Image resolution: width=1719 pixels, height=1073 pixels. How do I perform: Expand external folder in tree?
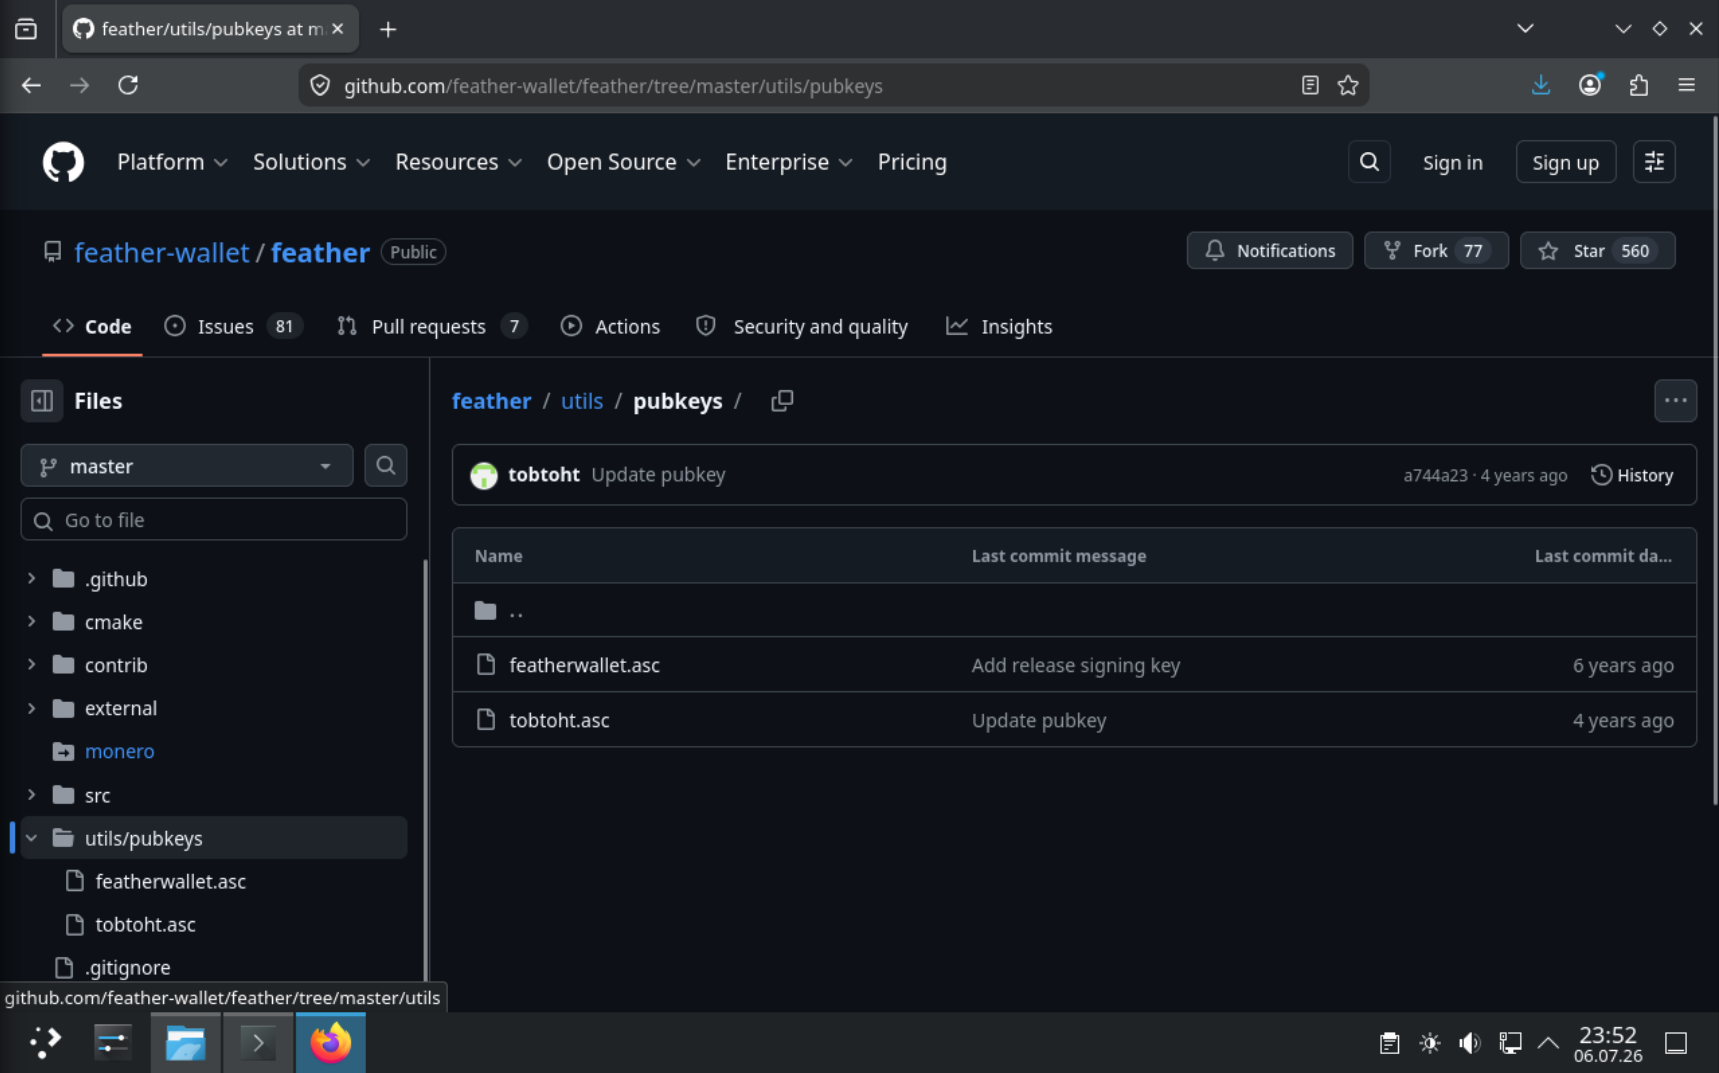[31, 708]
